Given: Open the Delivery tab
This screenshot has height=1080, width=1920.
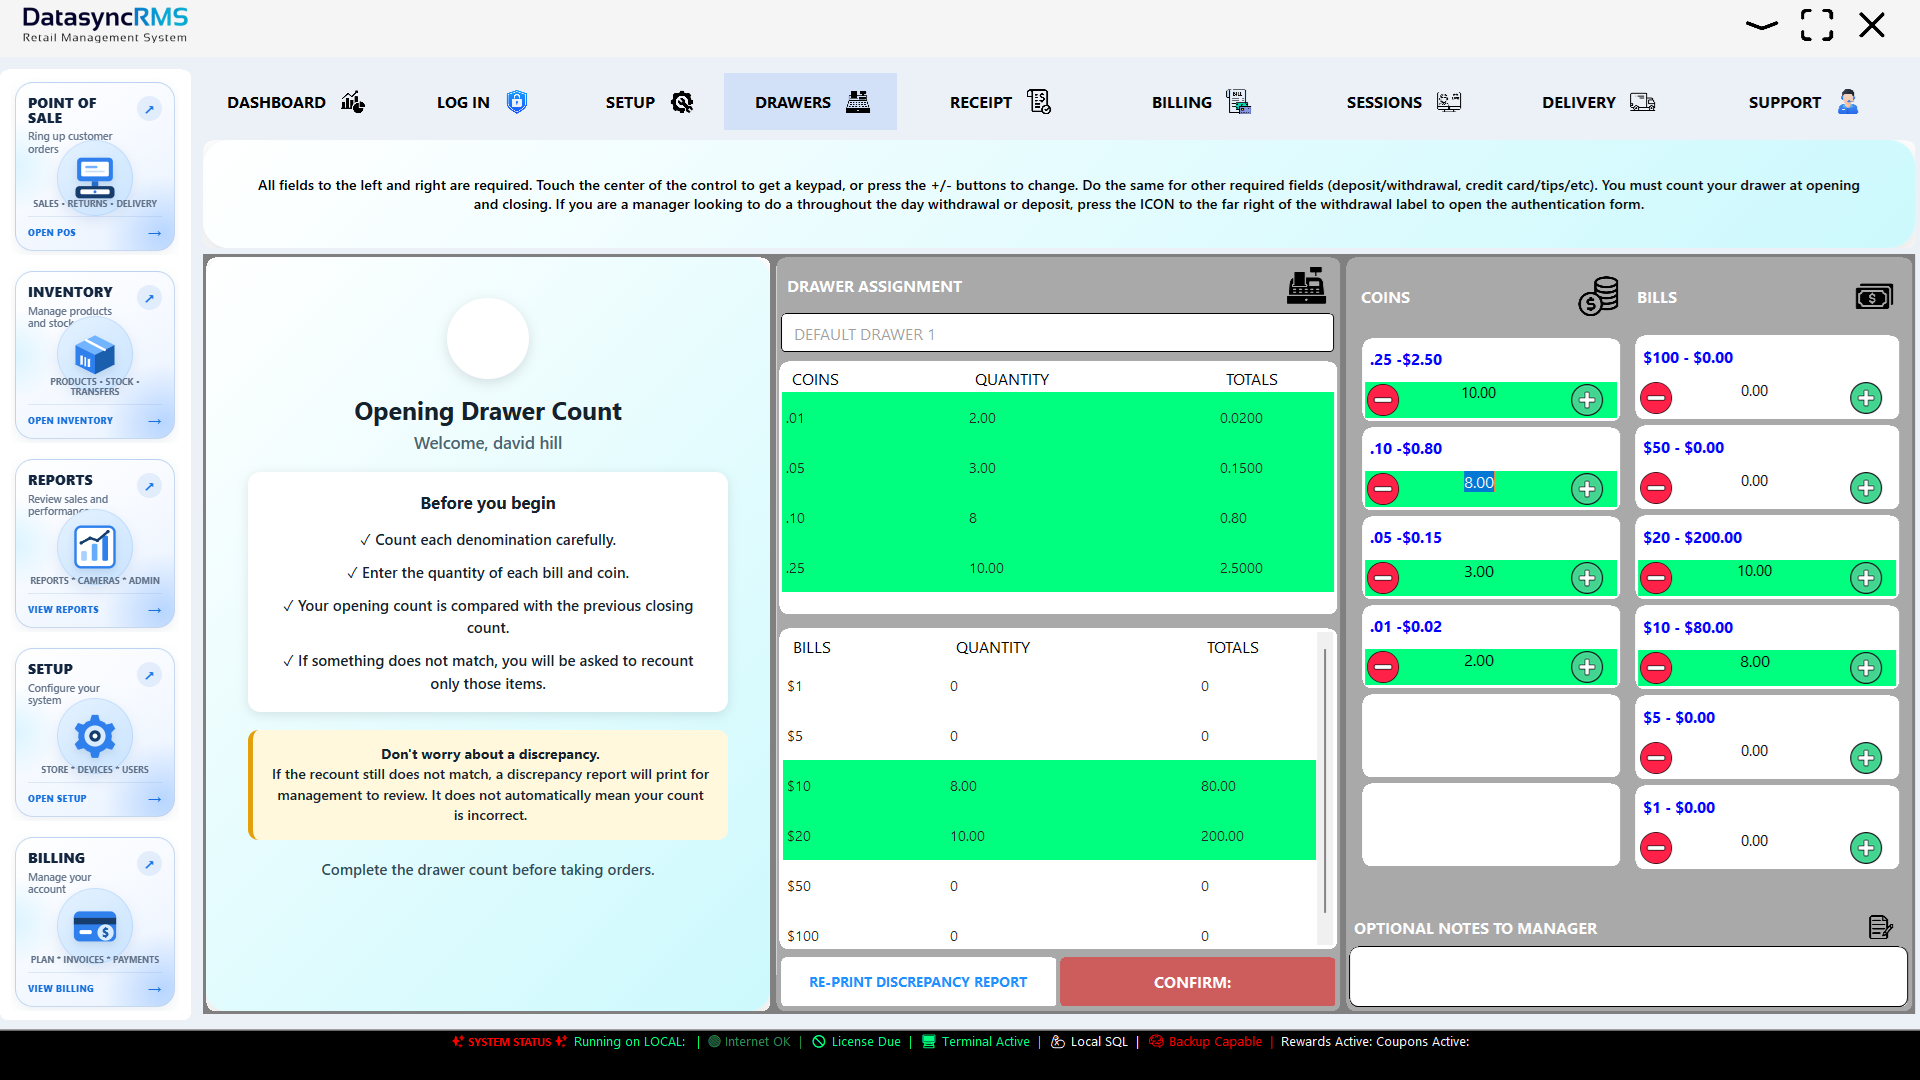Looking at the screenshot, I should 1598,102.
